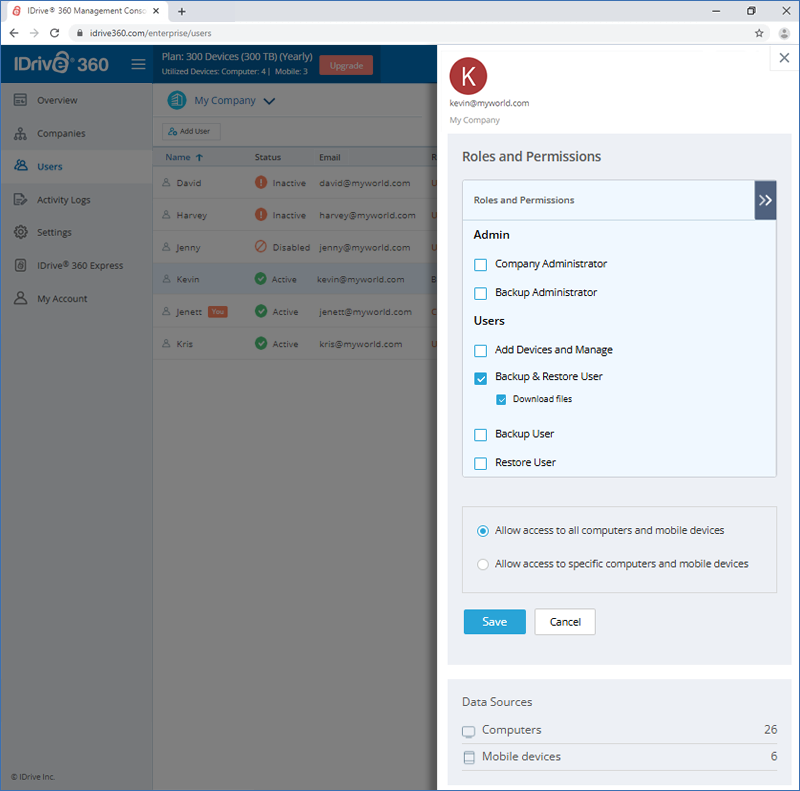The height and width of the screenshot is (791, 800).
Task: Bookmark page with the star icon
Action: point(759,33)
